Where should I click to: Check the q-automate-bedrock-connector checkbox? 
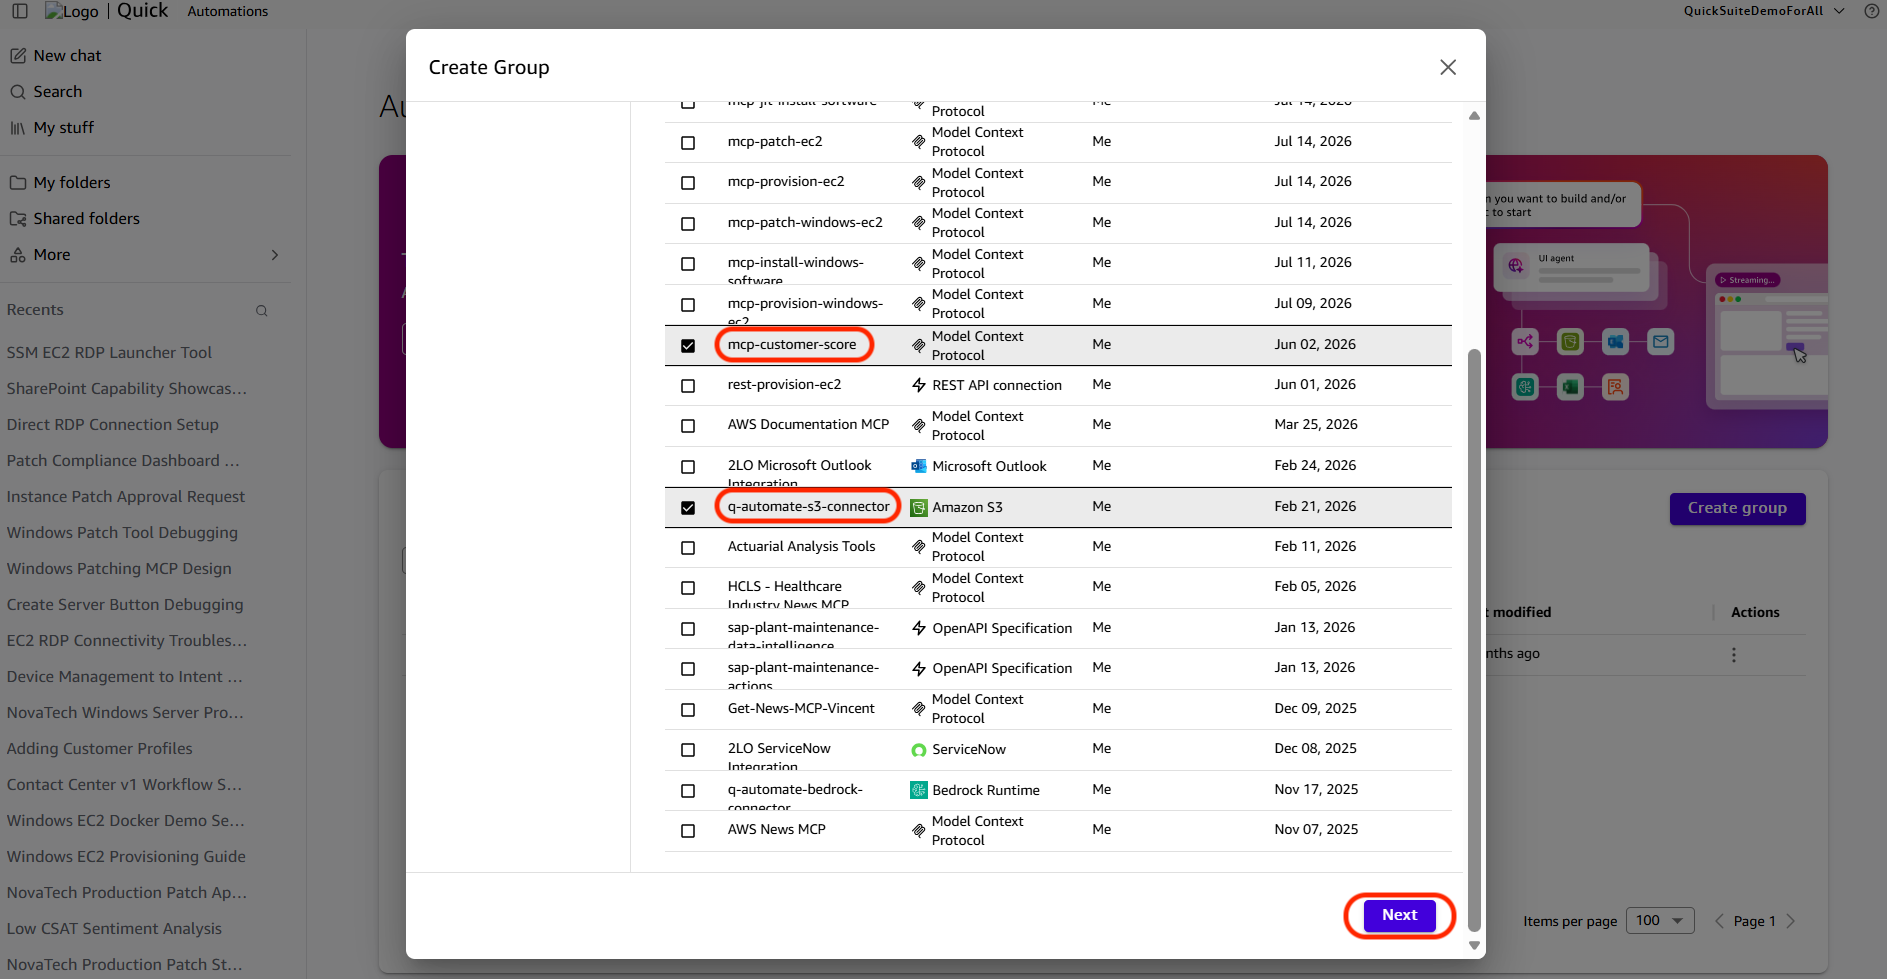coord(688,791)
